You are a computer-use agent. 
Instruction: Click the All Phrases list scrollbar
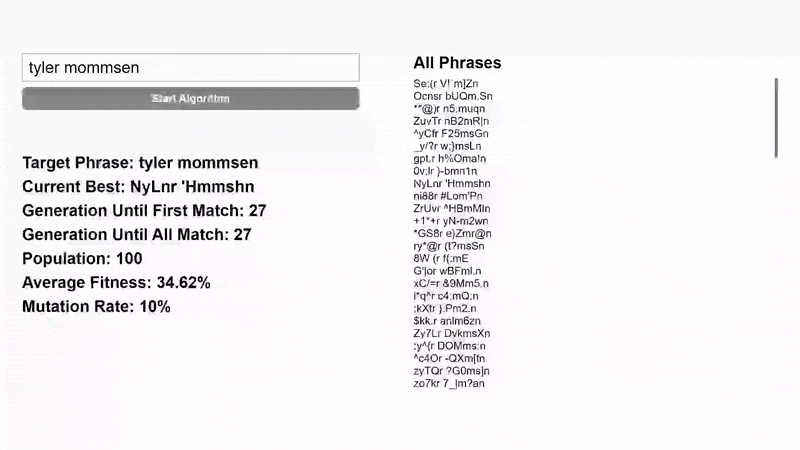pos(776,118)
